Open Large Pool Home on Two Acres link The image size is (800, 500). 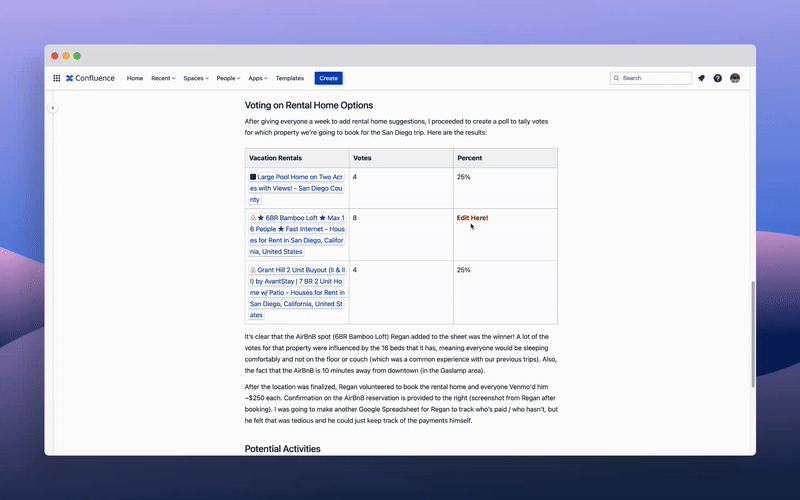tap(296, 188)
